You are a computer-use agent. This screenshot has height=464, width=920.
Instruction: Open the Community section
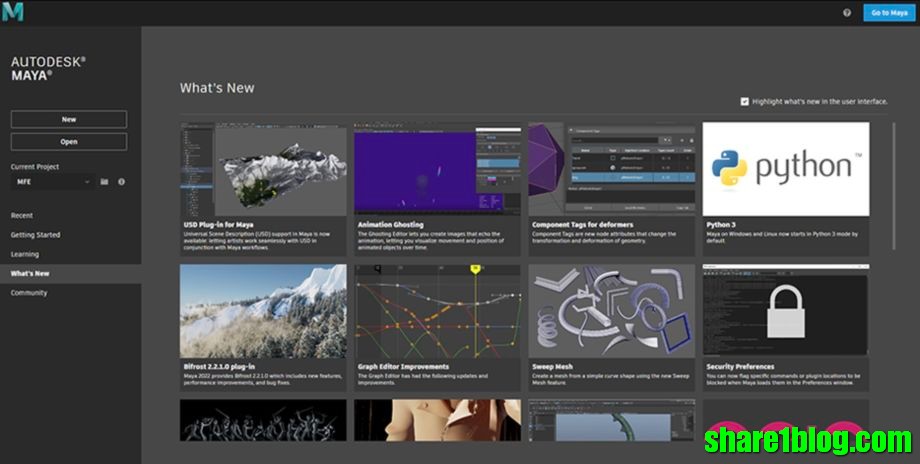click(x=29, y=293)
